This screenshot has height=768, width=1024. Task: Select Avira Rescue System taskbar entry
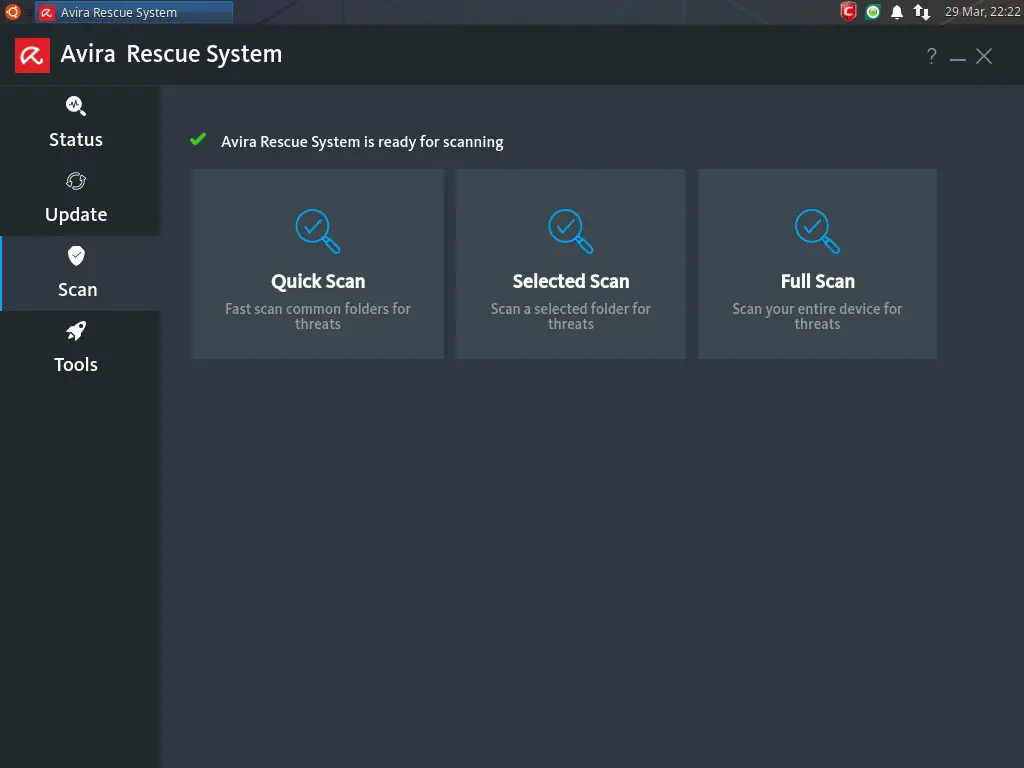(134, 13)
